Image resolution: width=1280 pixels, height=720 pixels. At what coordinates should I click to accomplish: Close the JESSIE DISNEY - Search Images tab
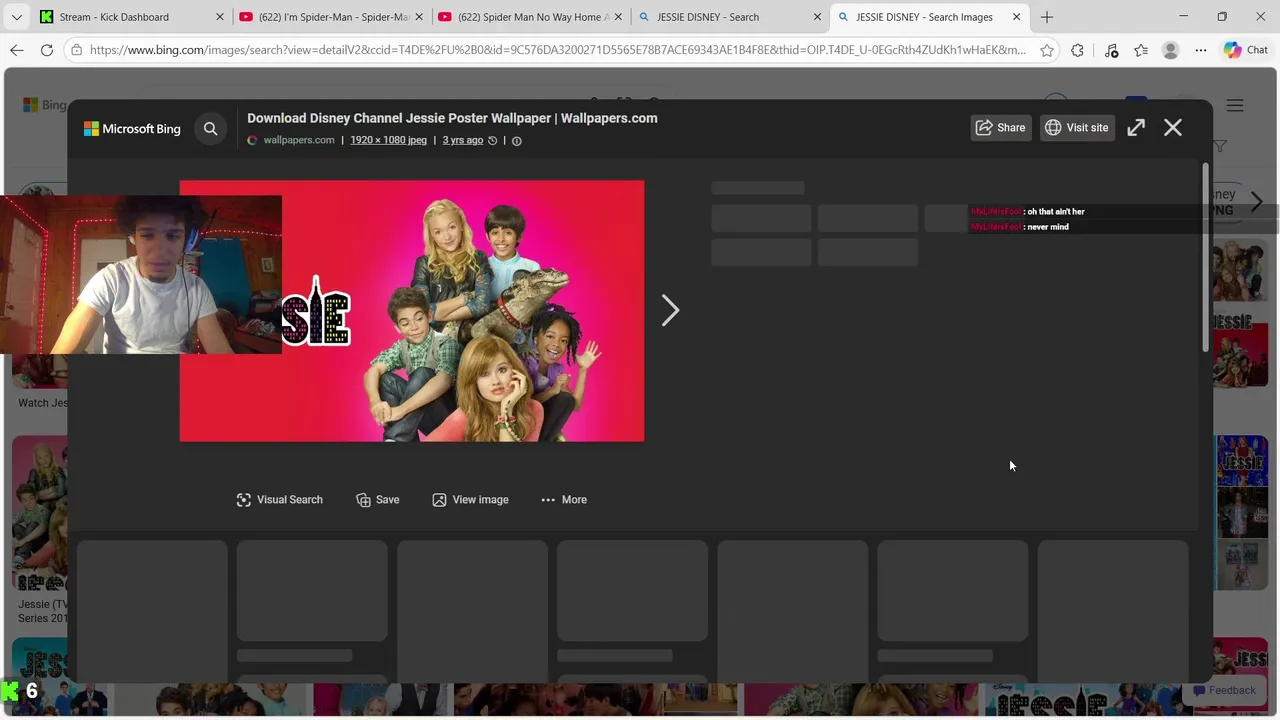1017,17
